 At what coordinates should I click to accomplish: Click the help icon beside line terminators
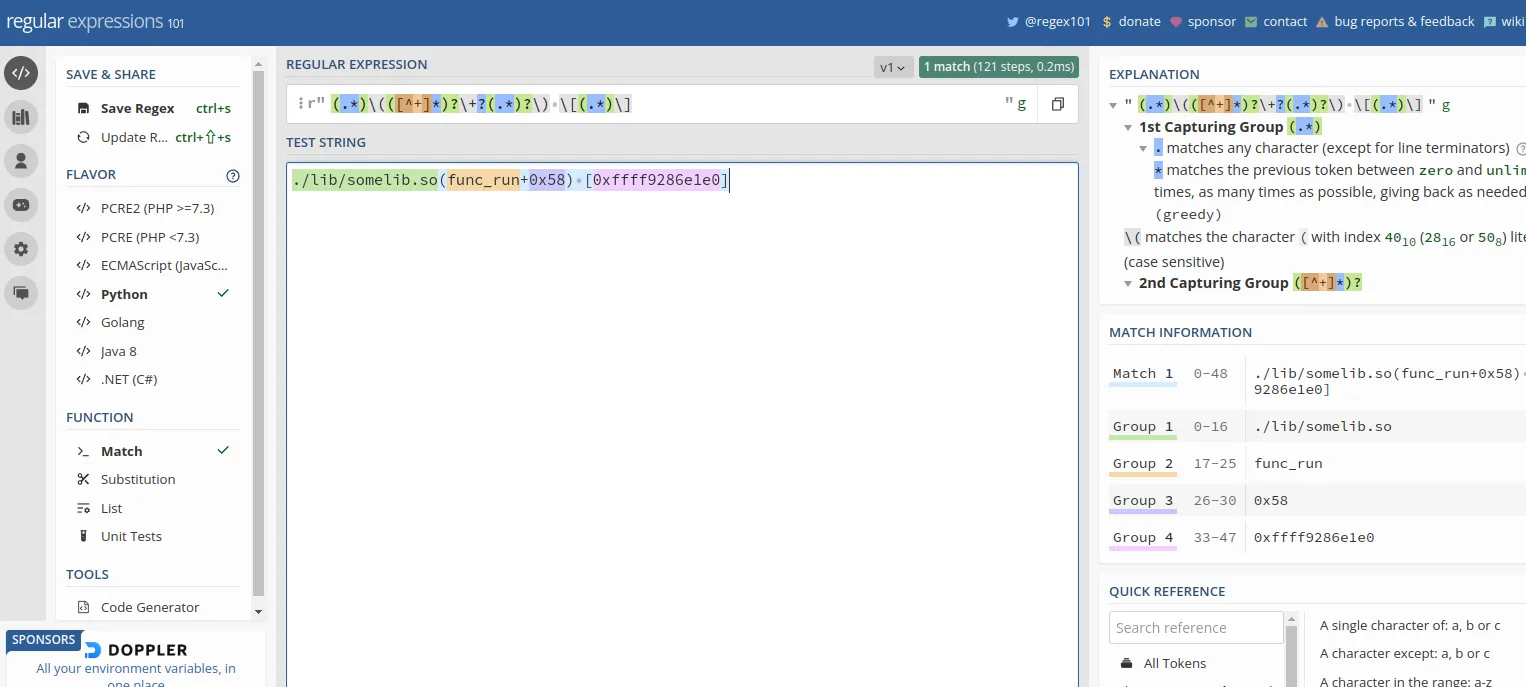(x=1522, y=148)
